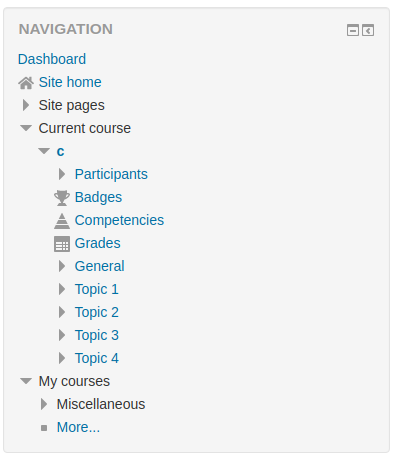Expand the Miscellaneous category arrow
Viewport: 396px width, 460px height.
pos(44,404)
